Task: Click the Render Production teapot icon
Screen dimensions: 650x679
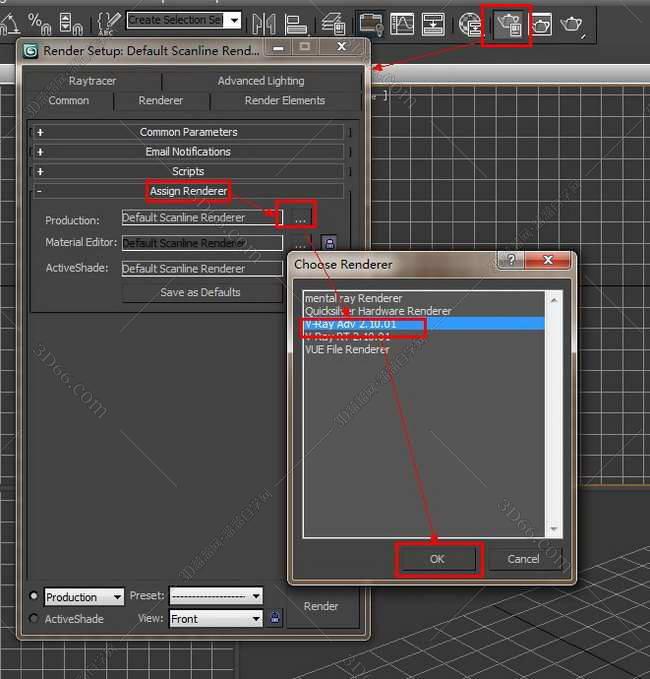Action: coord(572,25)
